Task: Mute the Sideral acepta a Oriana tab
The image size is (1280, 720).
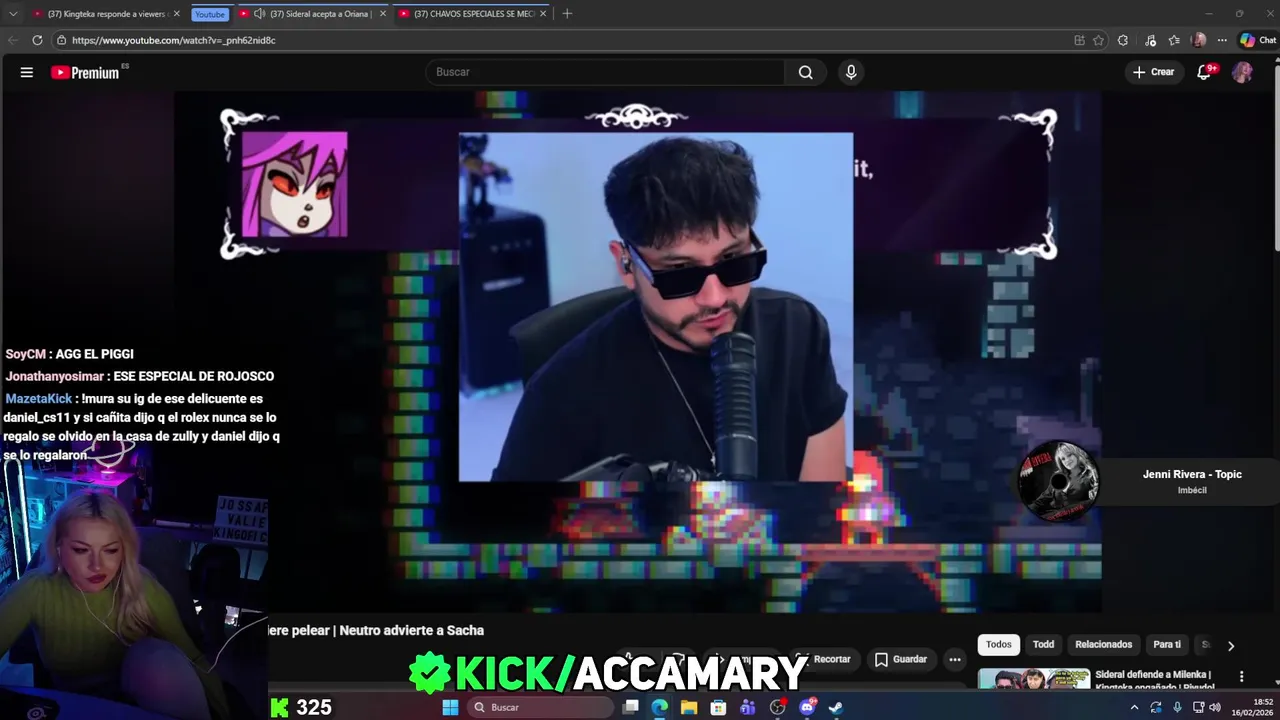Action: pos(260,14)
